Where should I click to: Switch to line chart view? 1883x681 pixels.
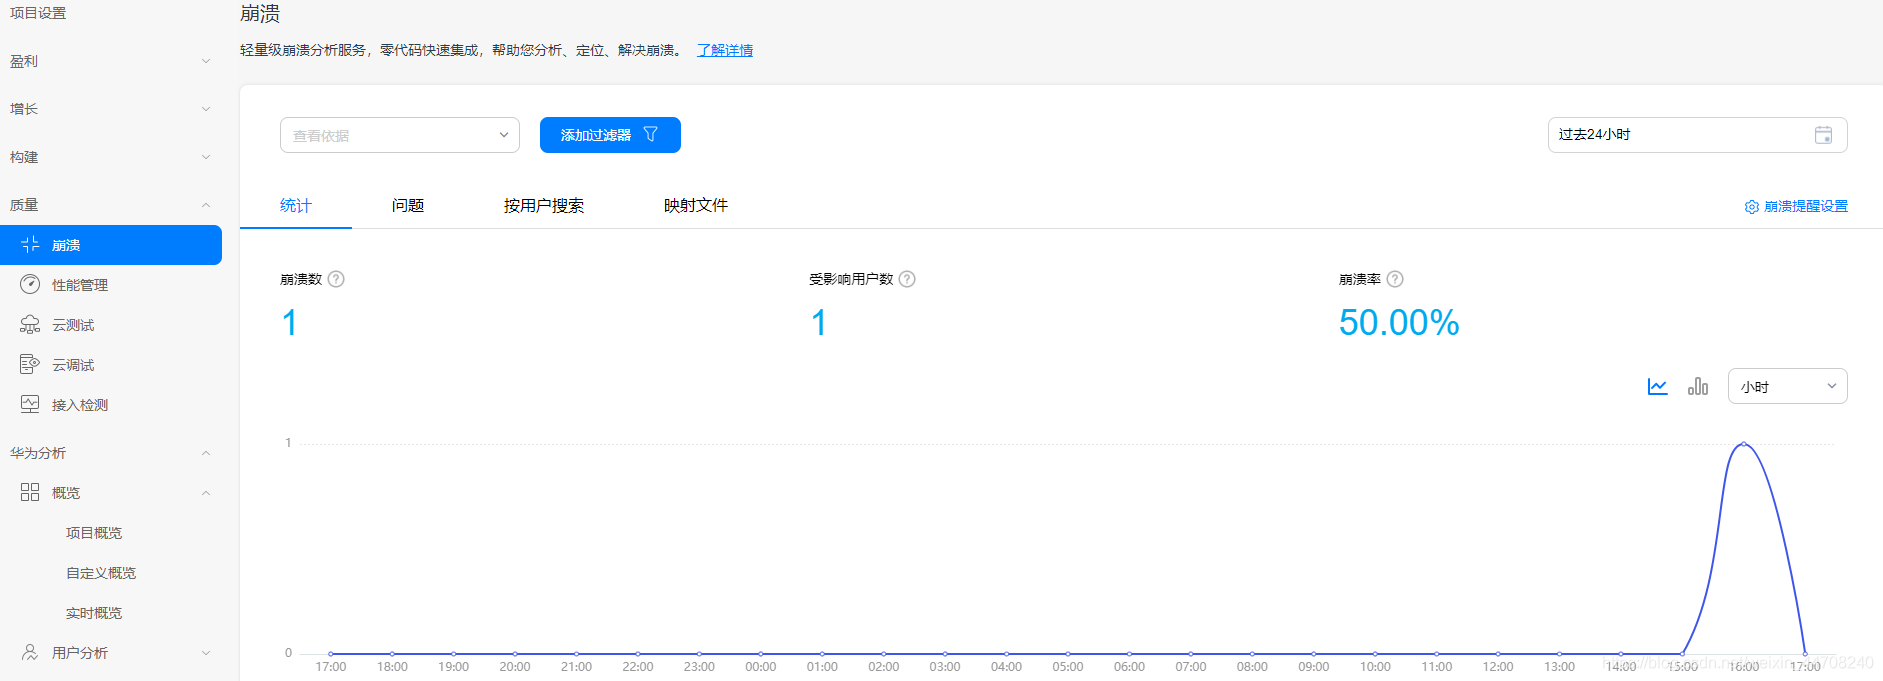click(1657, 386)
